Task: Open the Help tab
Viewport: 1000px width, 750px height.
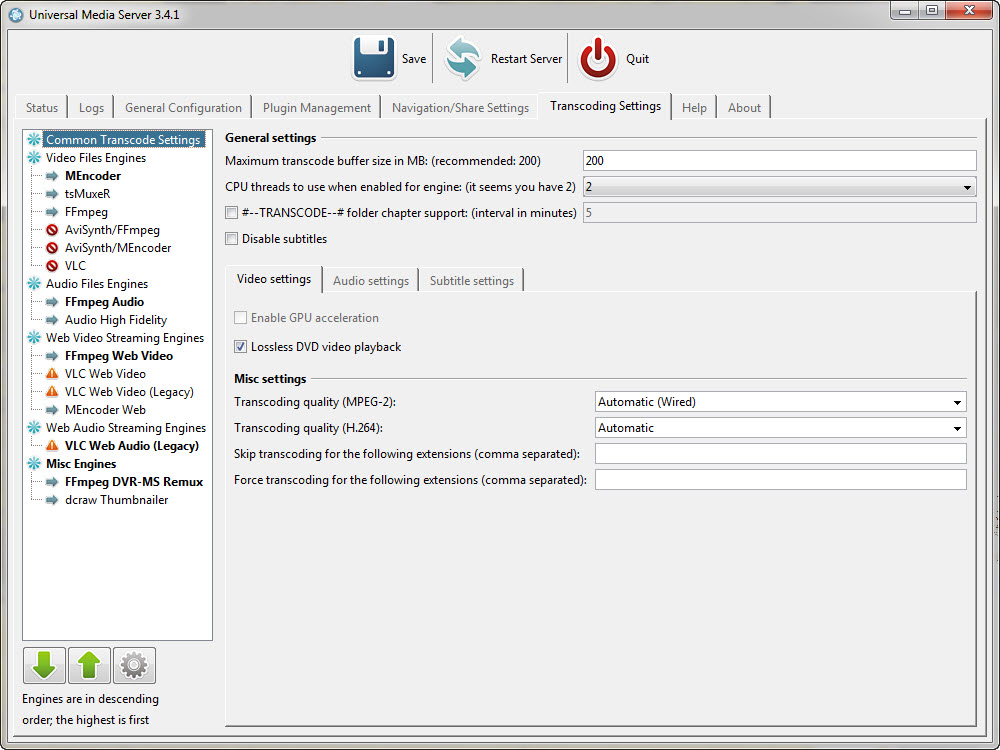Action: [x=694, y=108]
